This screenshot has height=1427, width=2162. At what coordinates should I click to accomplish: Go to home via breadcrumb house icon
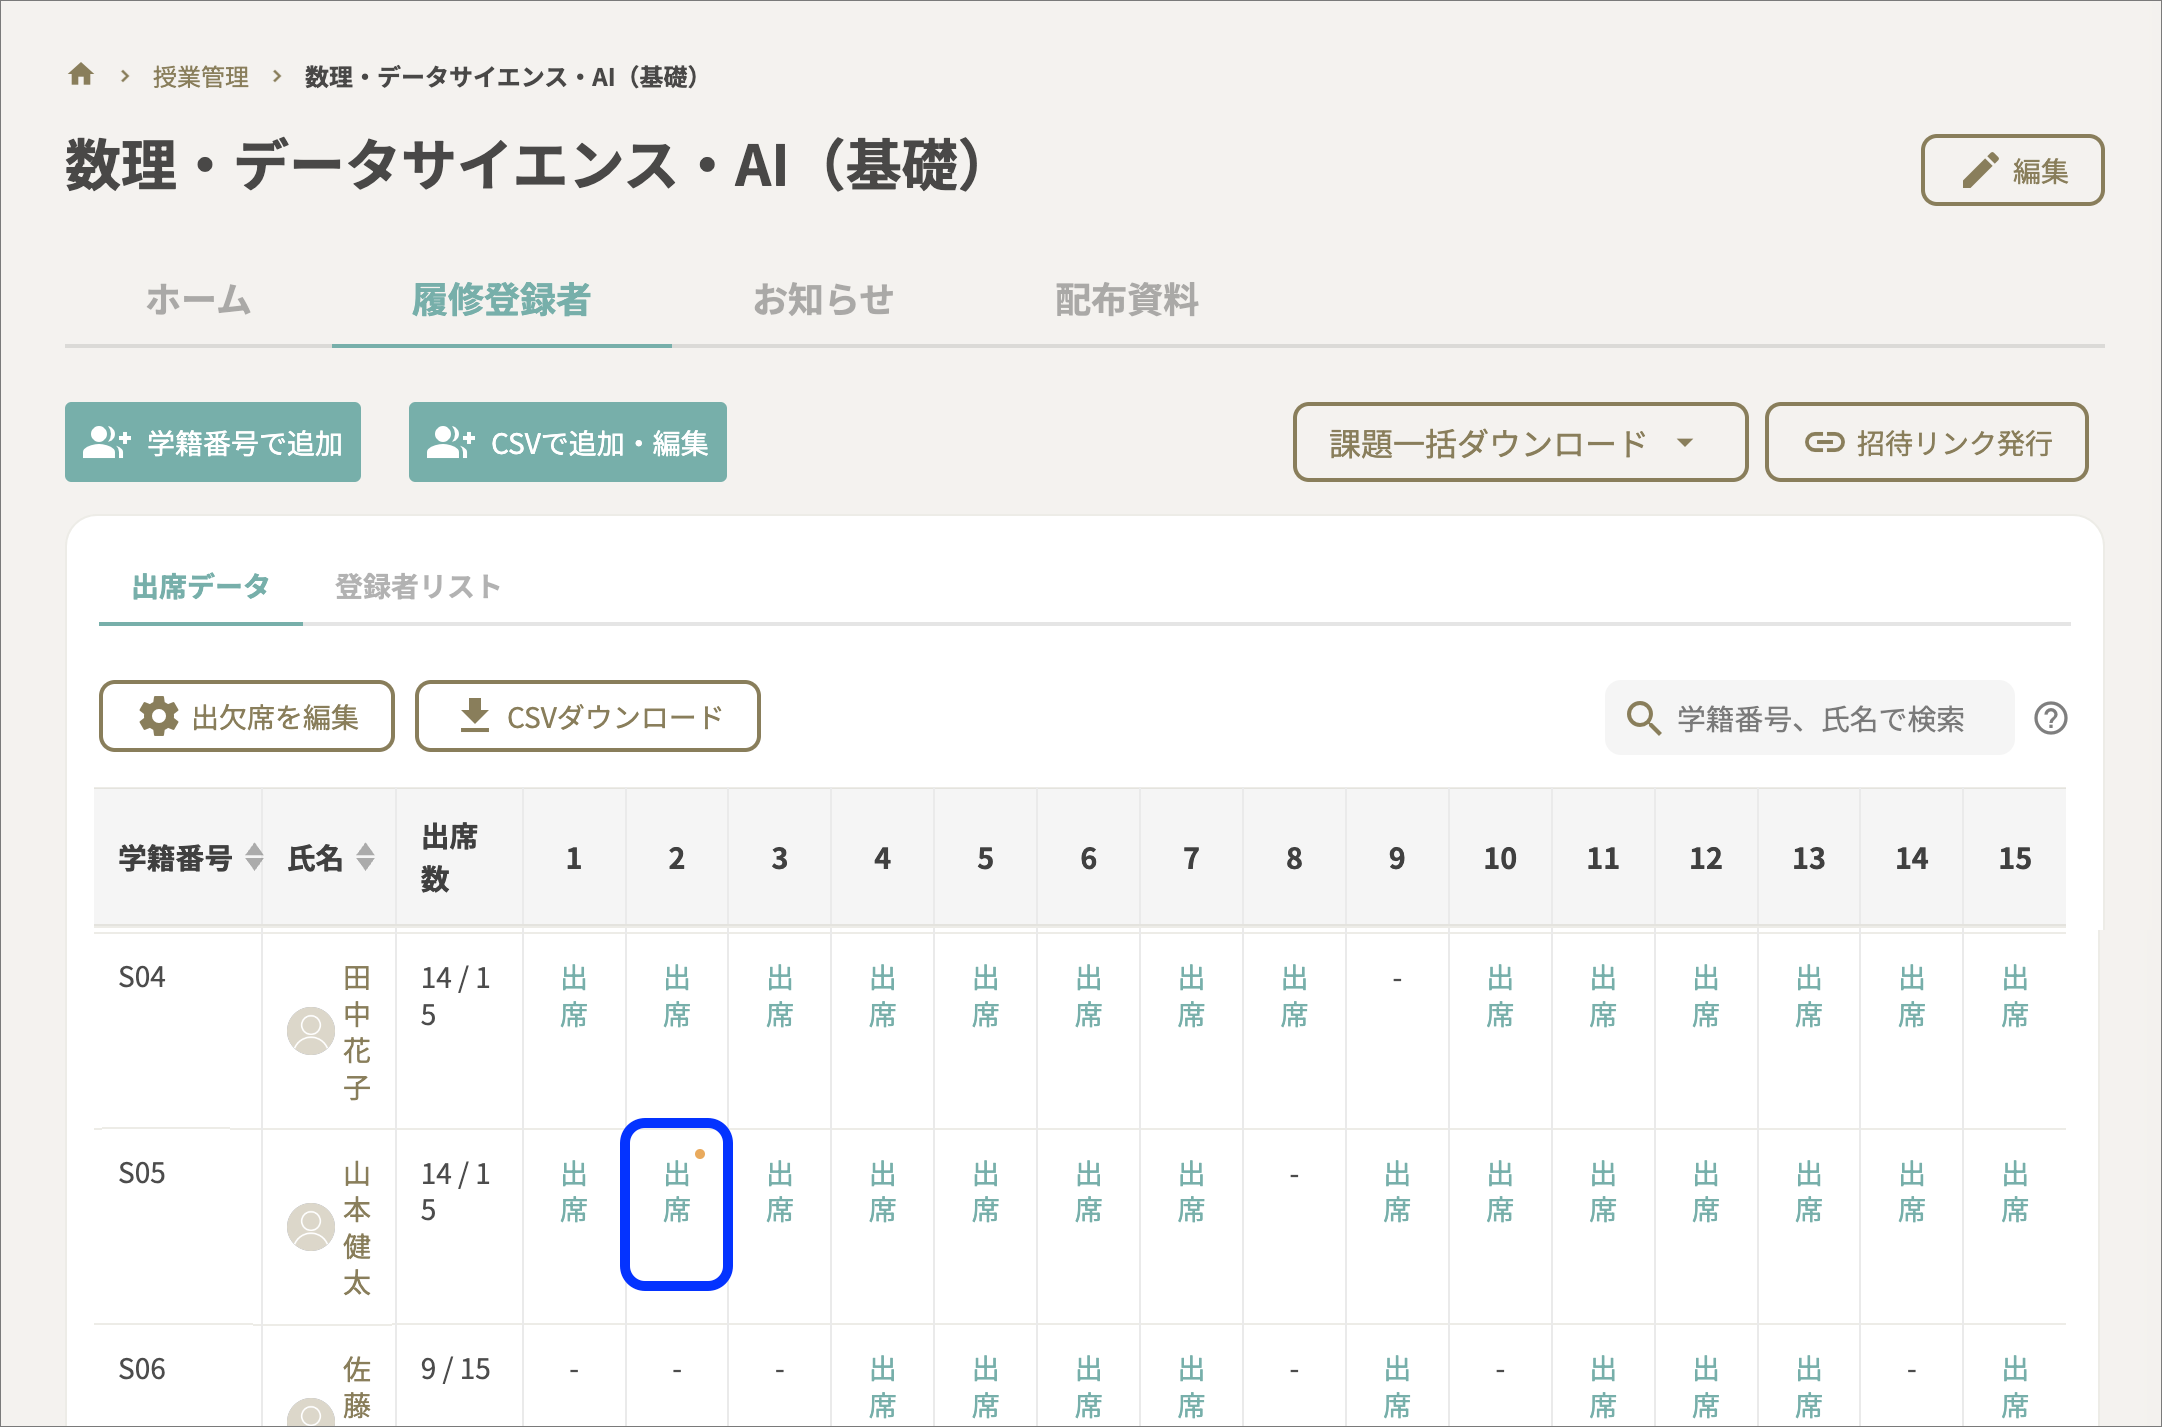[81, 75]
